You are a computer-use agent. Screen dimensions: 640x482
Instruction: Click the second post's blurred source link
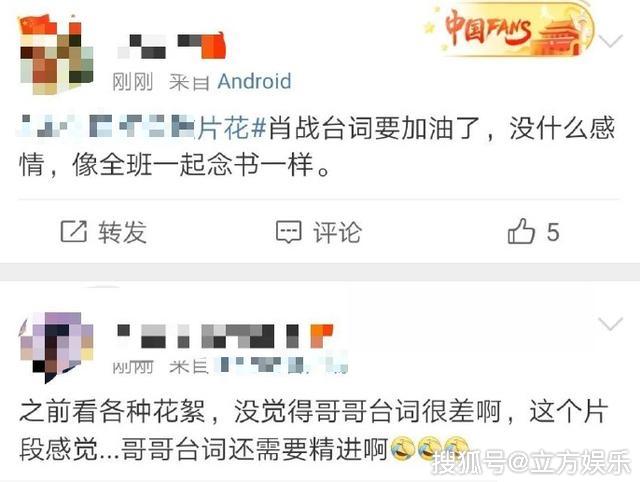click(283, 364)
